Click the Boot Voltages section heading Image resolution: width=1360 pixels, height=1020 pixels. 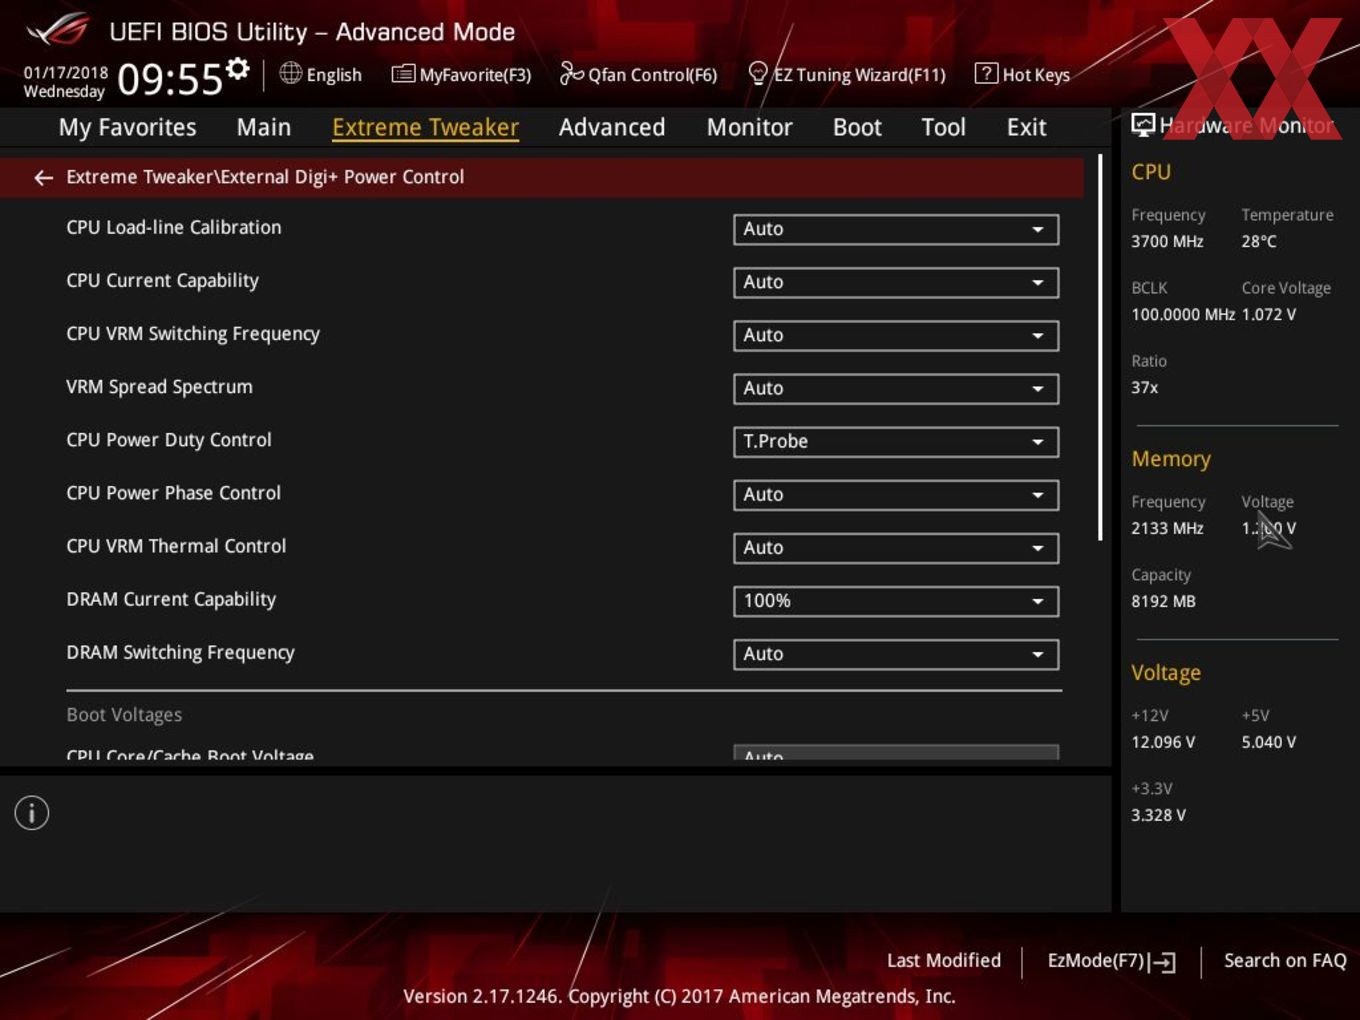coord(124,714)
